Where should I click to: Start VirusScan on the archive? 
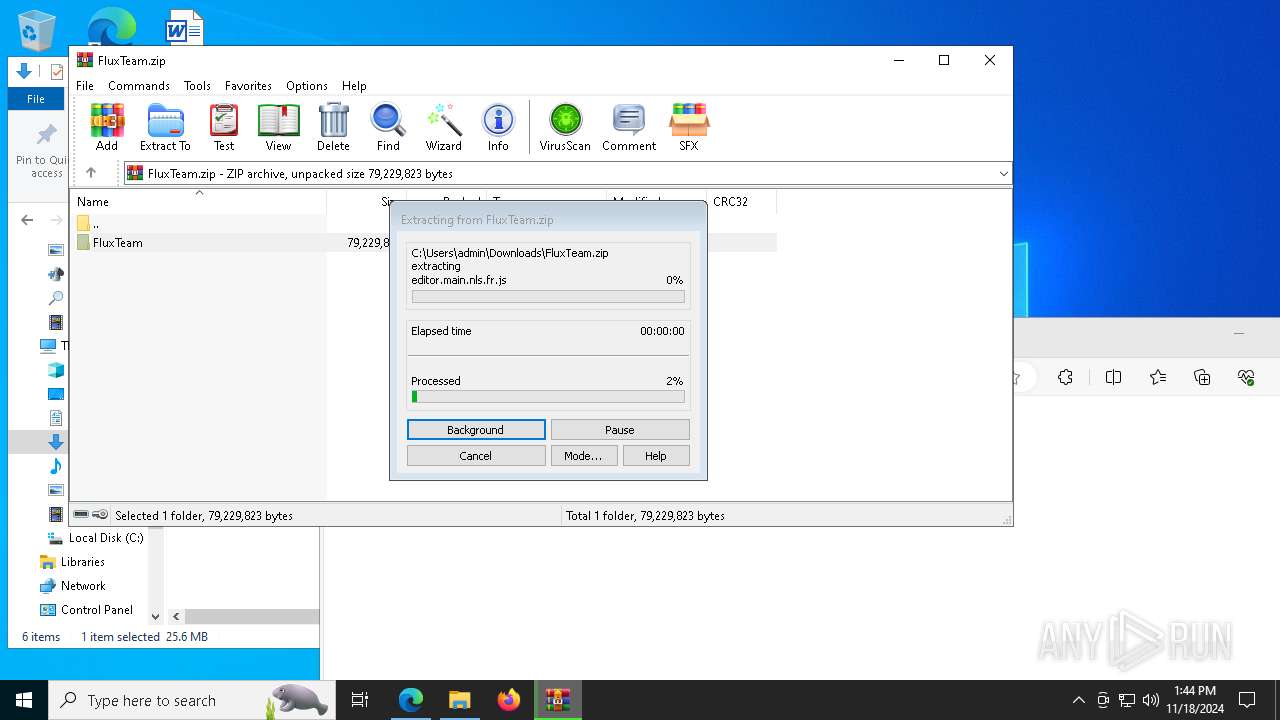tap(565, 127)
